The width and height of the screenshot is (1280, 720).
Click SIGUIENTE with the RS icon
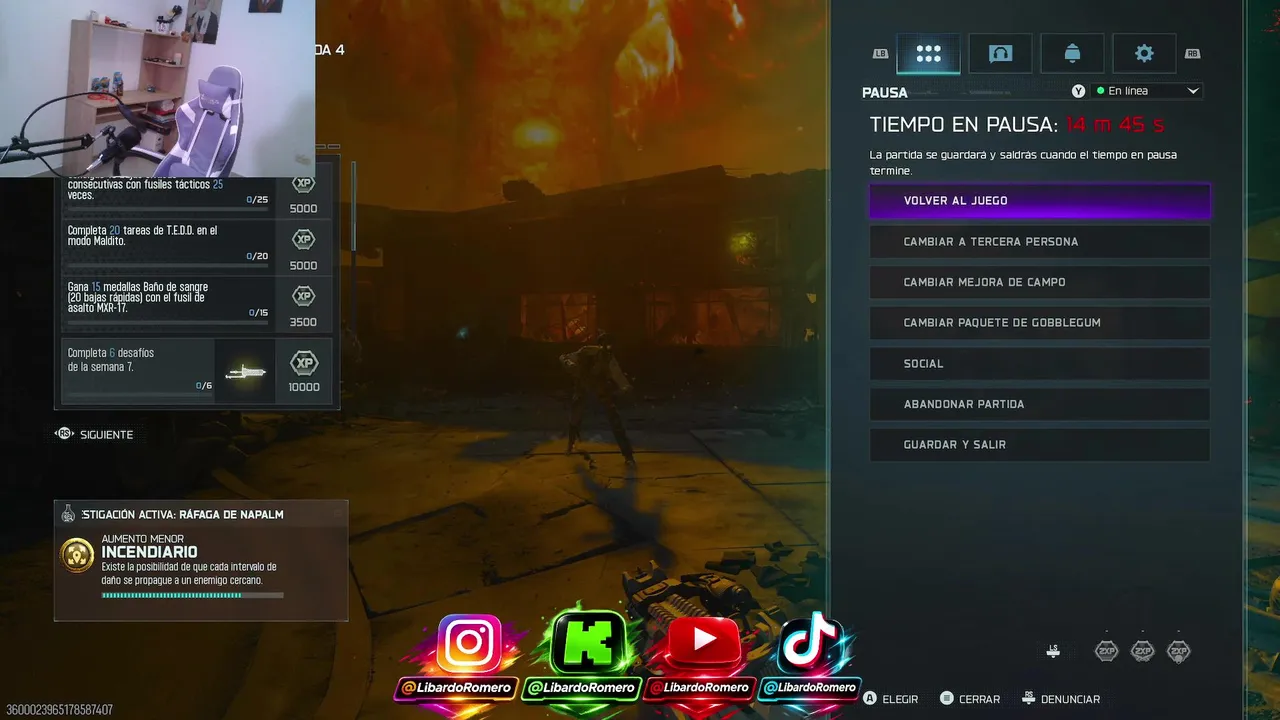pos(94,435)
